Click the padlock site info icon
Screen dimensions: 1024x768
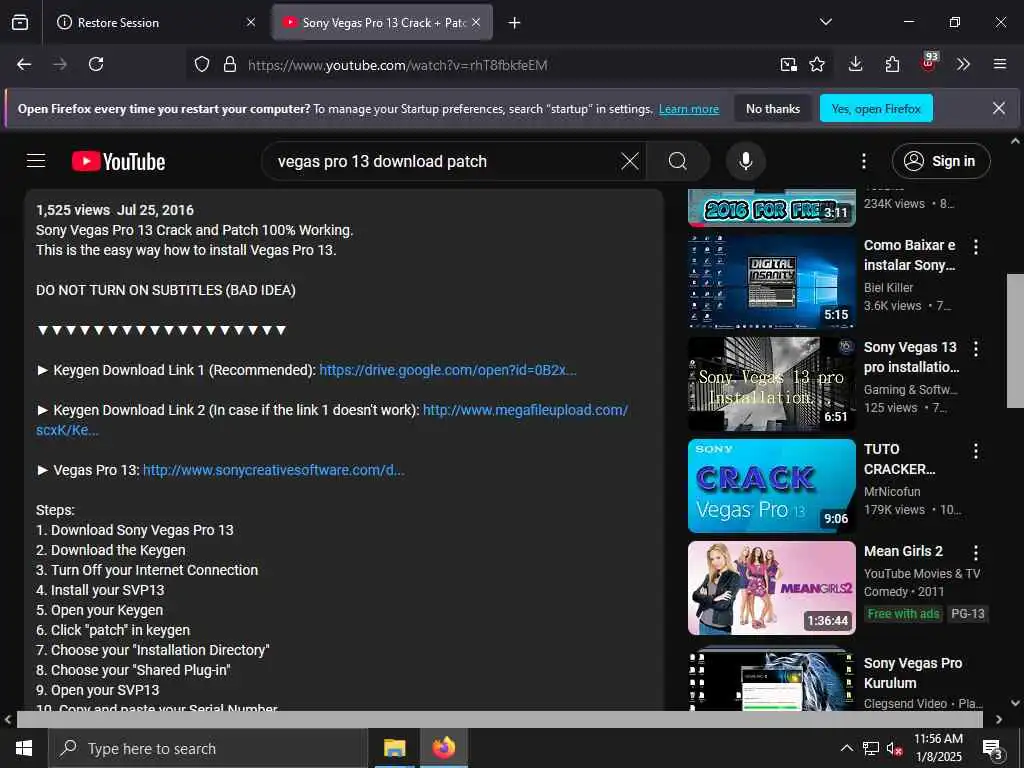229,65
